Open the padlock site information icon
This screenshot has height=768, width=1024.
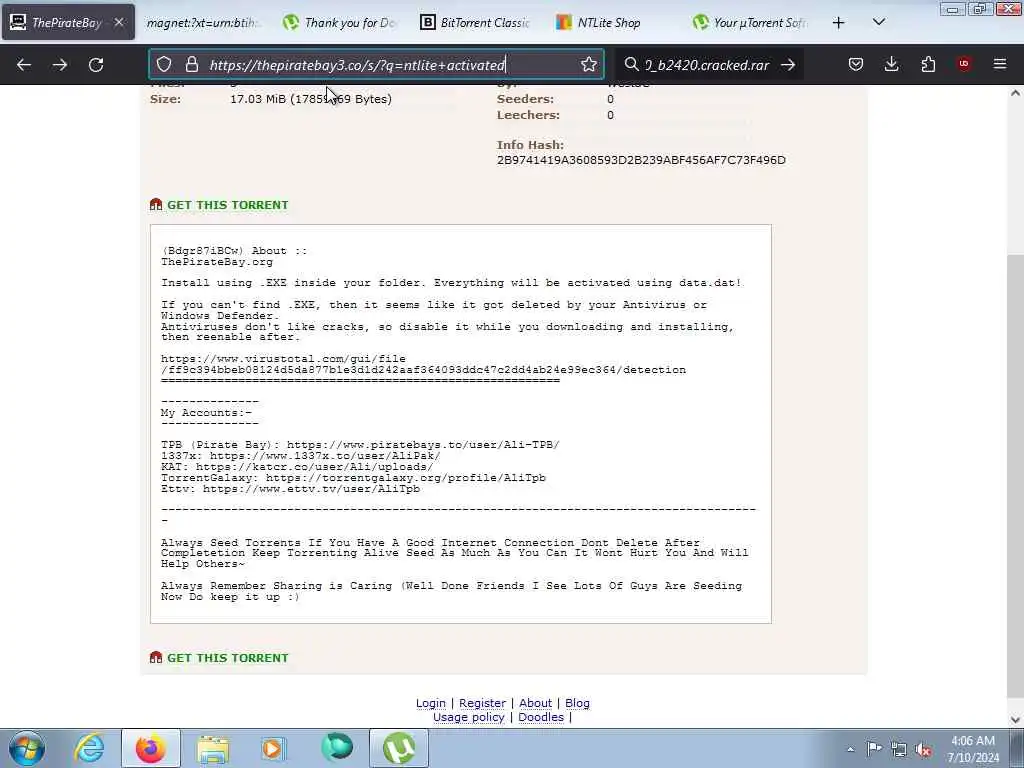pyautogui.click(x=191, y=65)
